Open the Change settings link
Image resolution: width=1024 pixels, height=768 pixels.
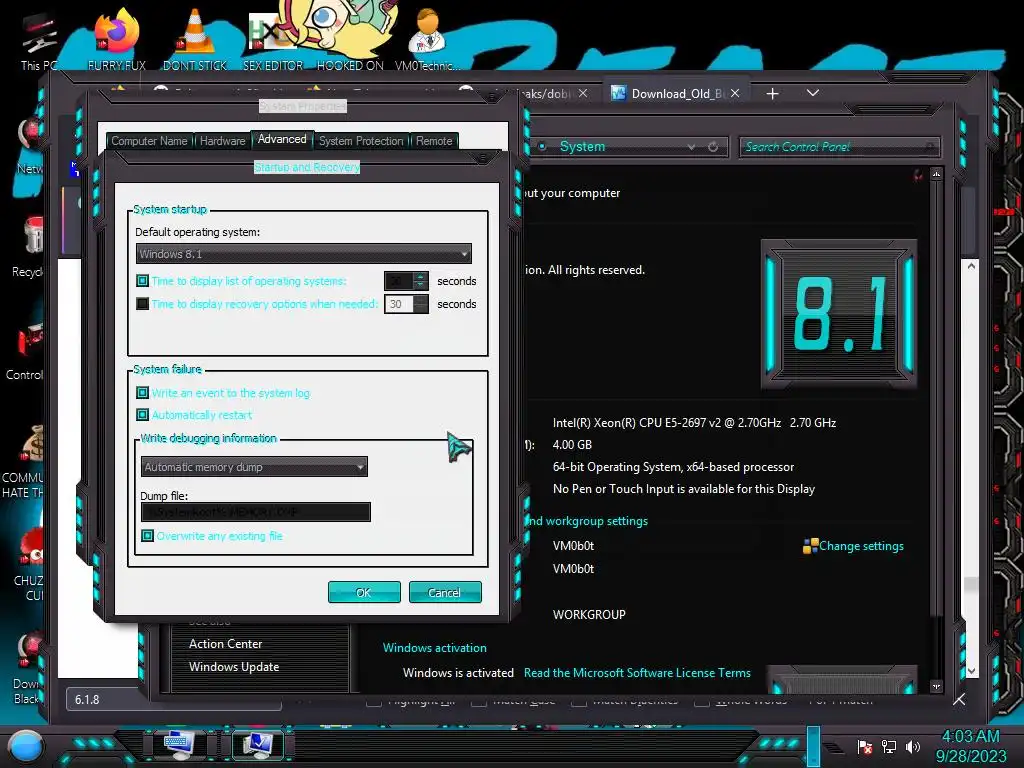[861, 546]
